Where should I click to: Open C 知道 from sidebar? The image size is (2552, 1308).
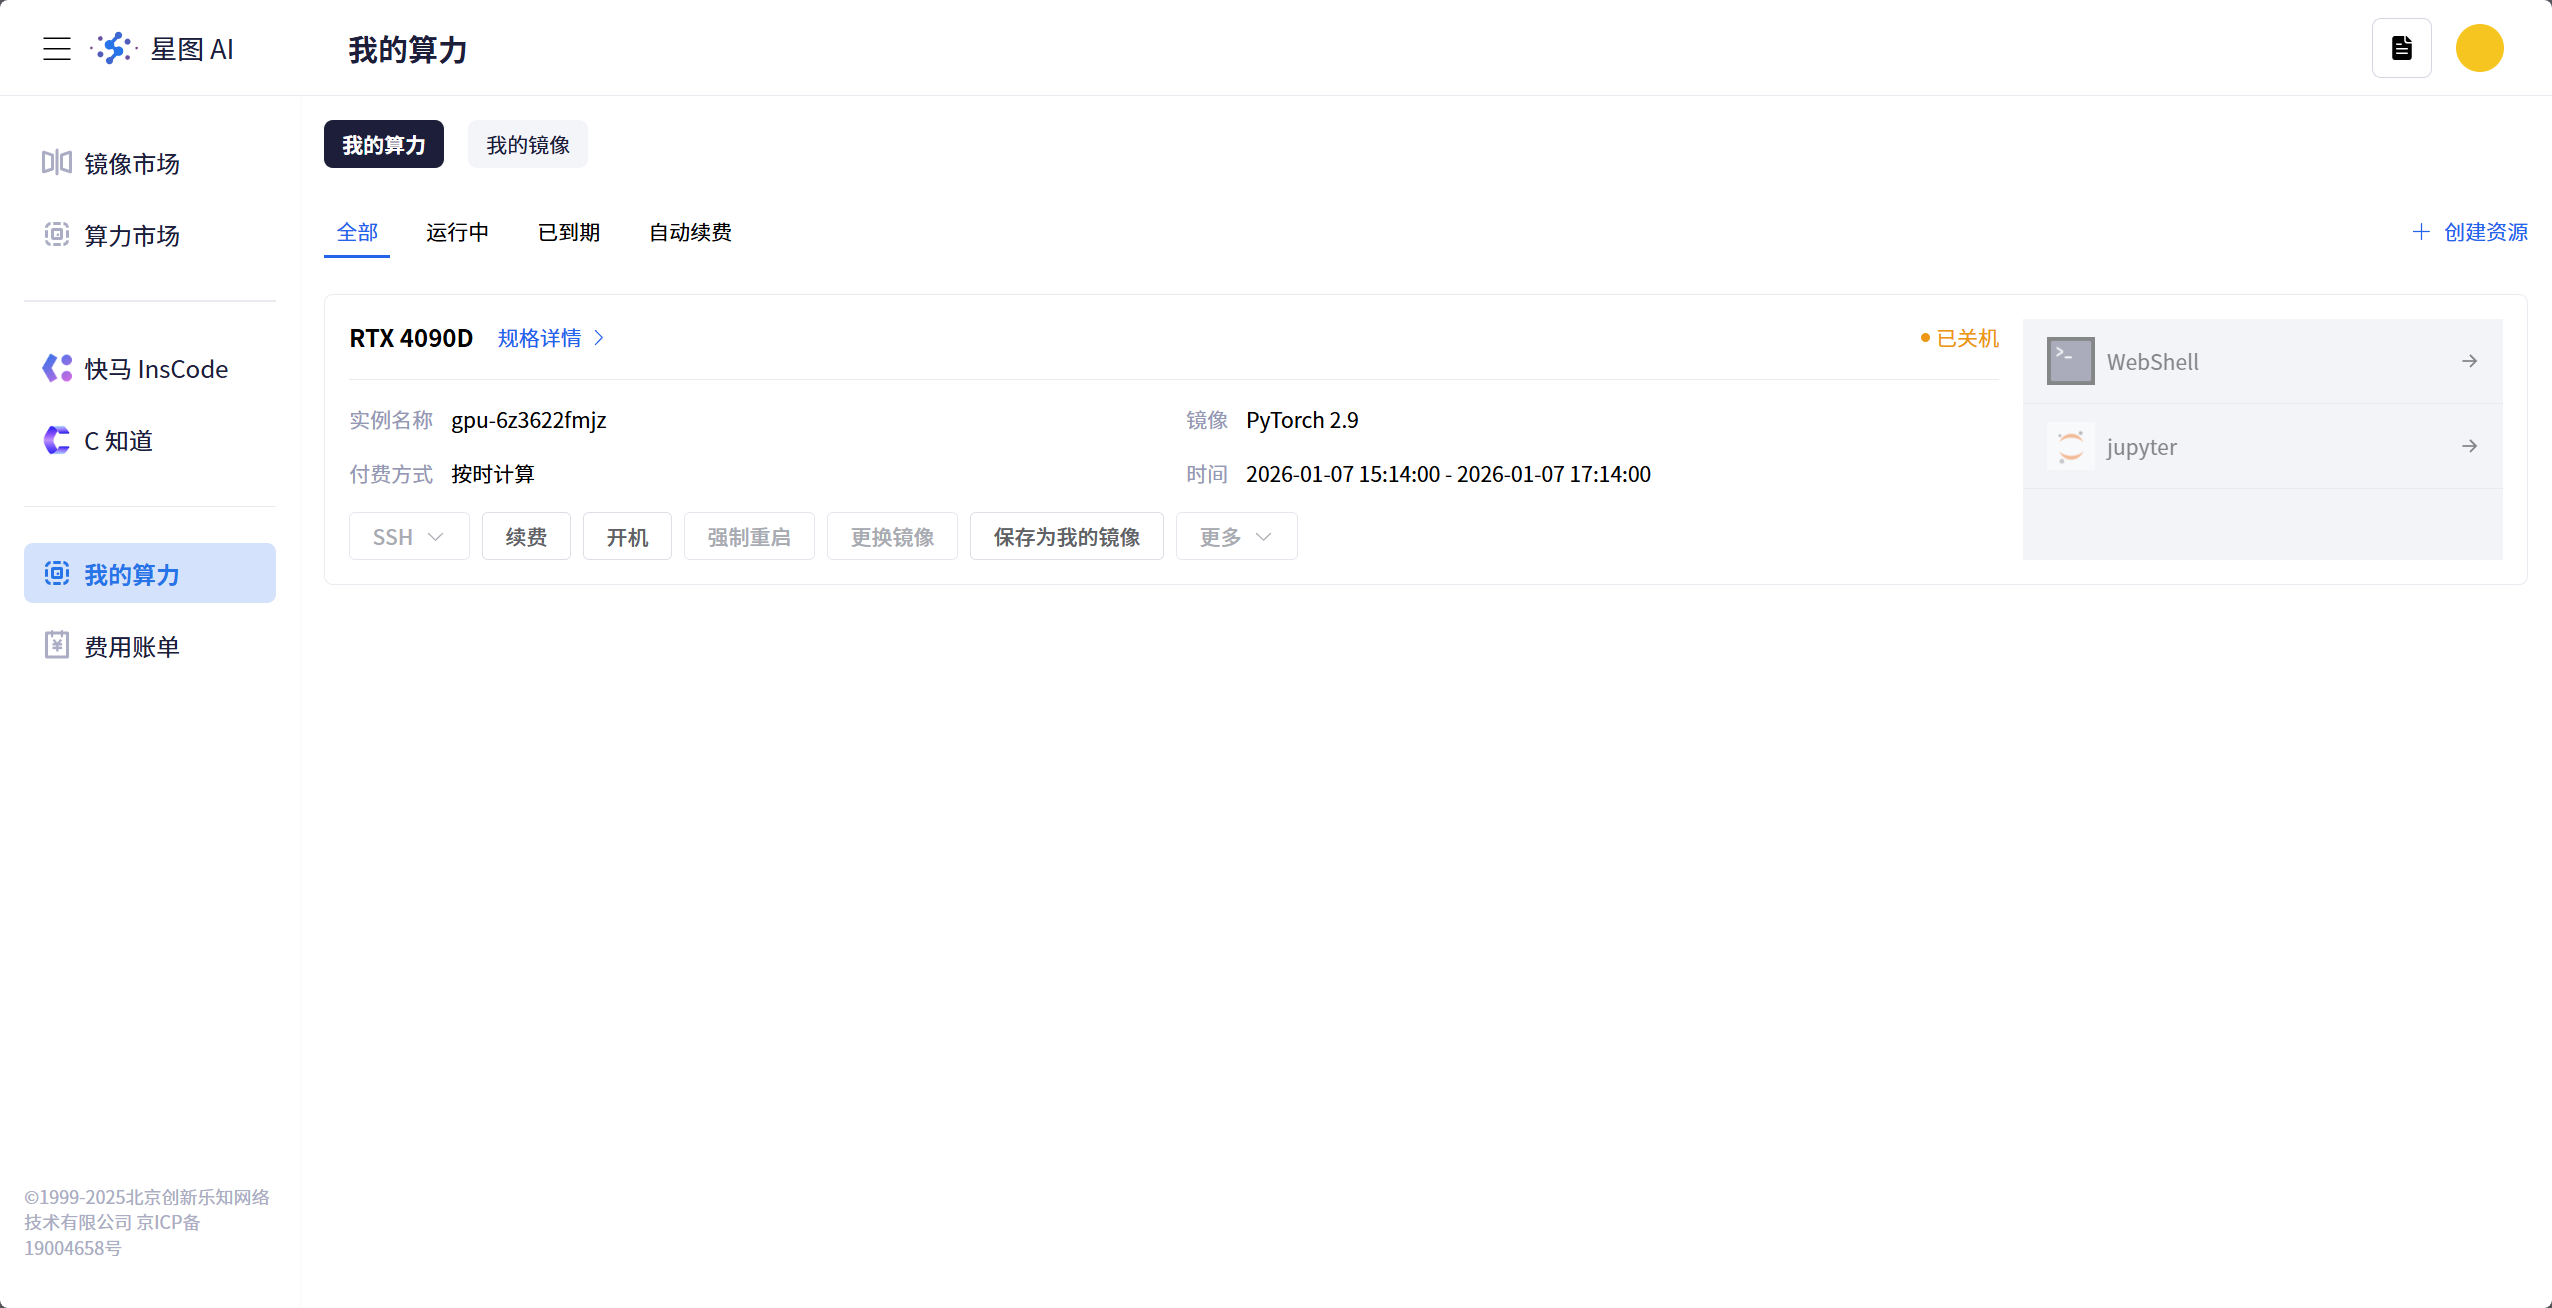117,440
